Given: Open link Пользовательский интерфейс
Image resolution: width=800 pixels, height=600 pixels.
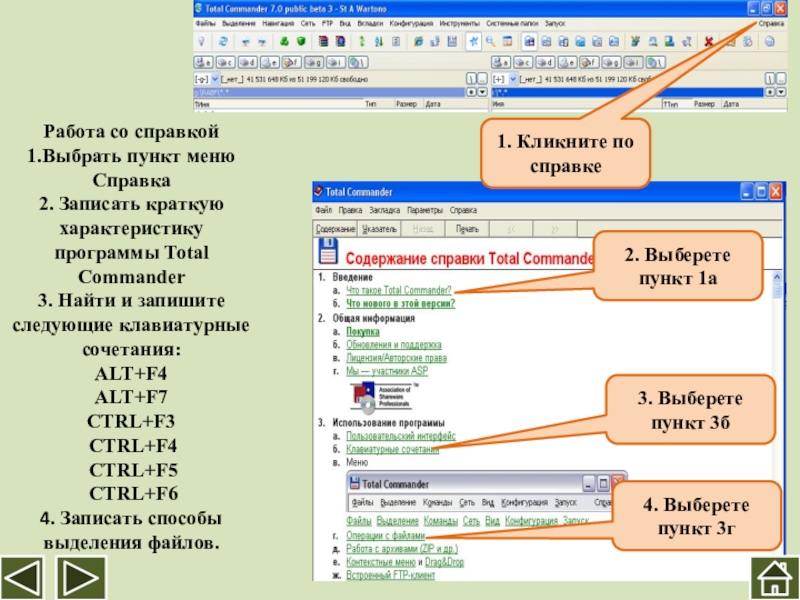Looking at the screenshot, I should pos(401,436).
